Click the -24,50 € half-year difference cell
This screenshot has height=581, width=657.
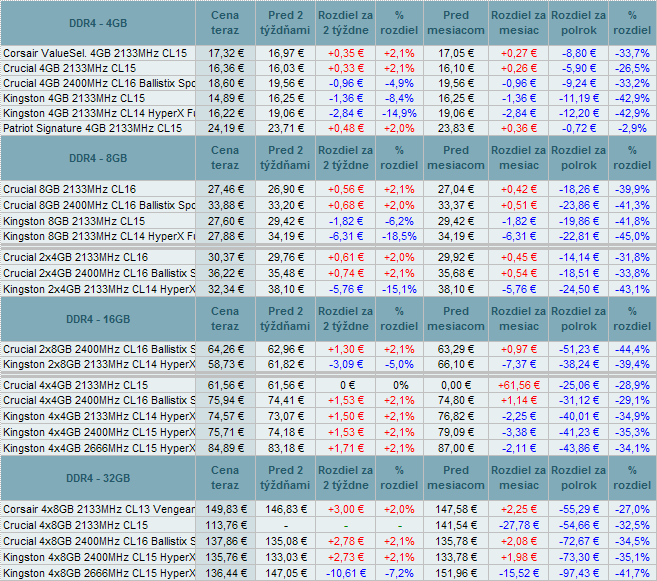(x=579, y=289)
